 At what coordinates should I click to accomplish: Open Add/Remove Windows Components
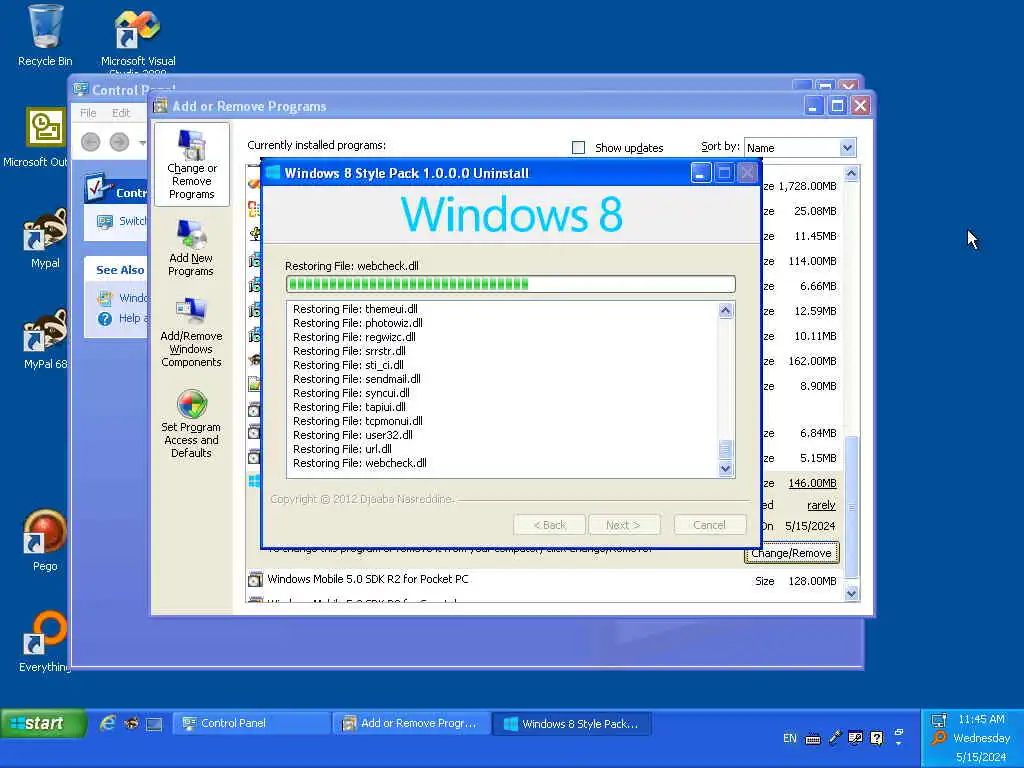(191, 332)
